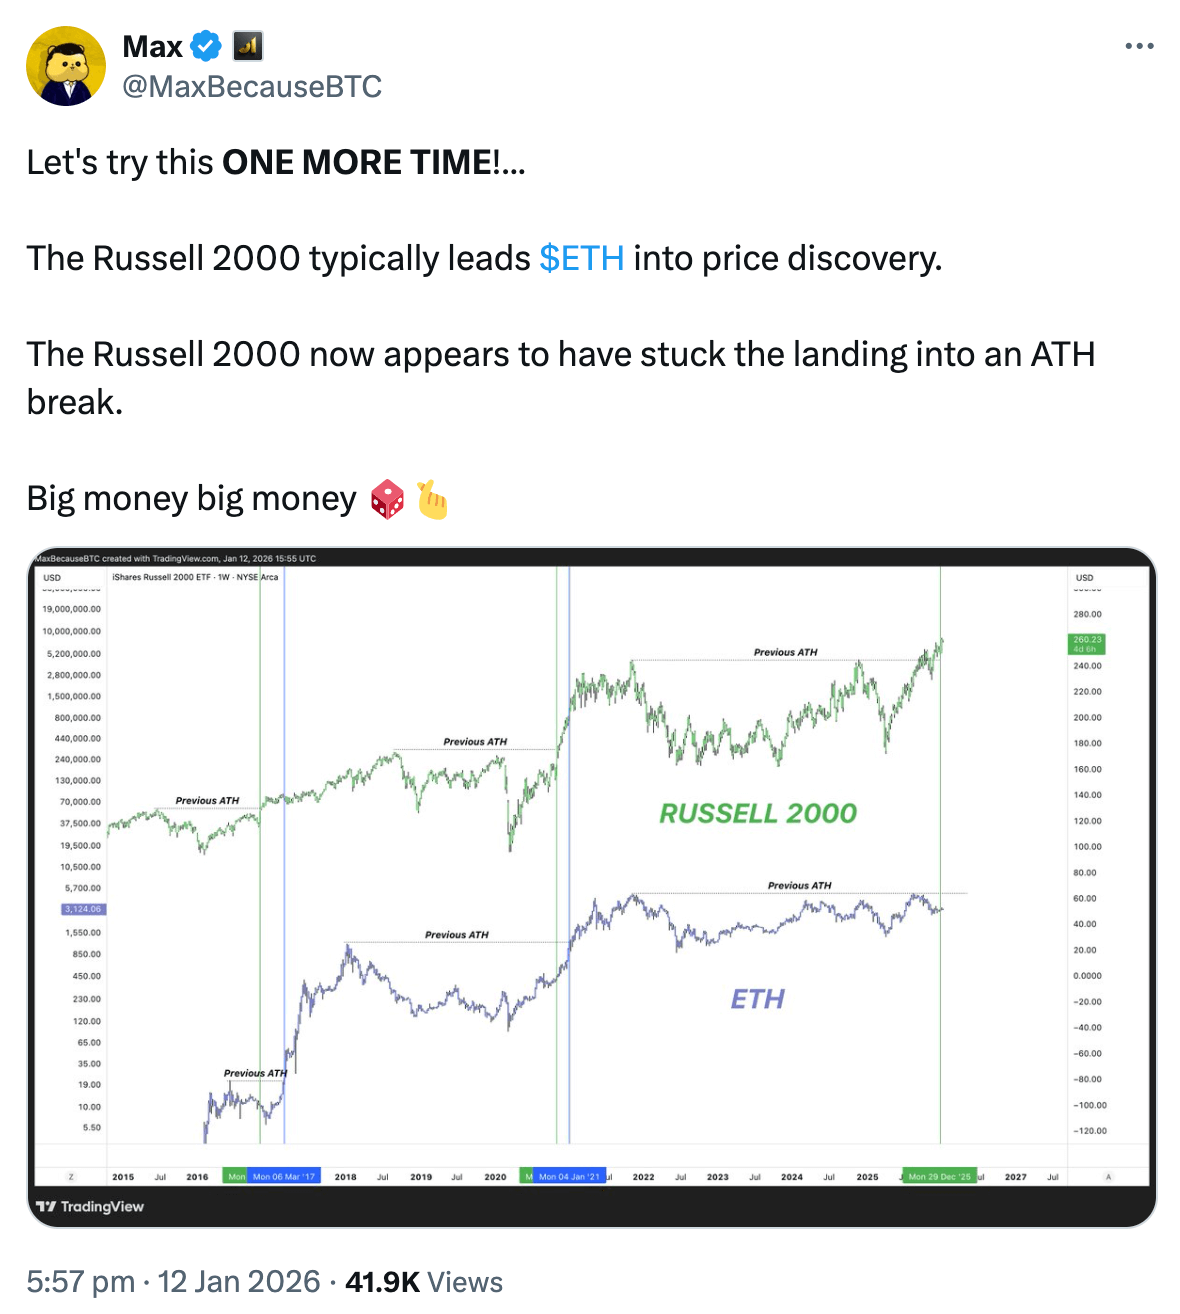Click the A auto-scale button at chart corner
This screenshot has width=1180, height=1314.
pos(1108,1177)
